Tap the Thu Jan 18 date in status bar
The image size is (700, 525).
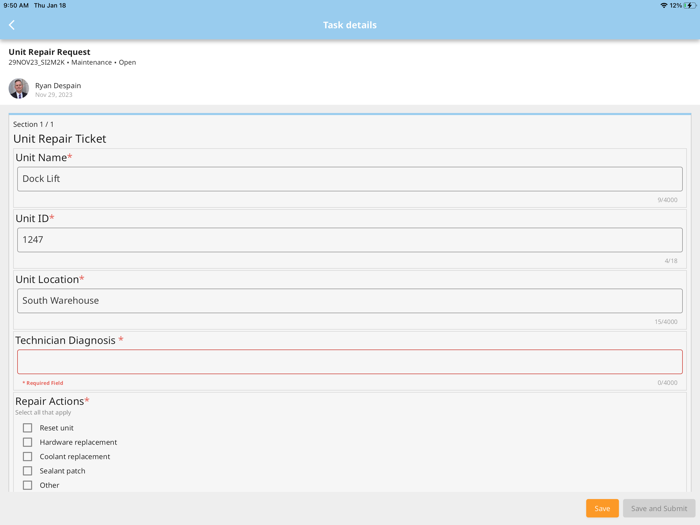click(x=50, y=5)
